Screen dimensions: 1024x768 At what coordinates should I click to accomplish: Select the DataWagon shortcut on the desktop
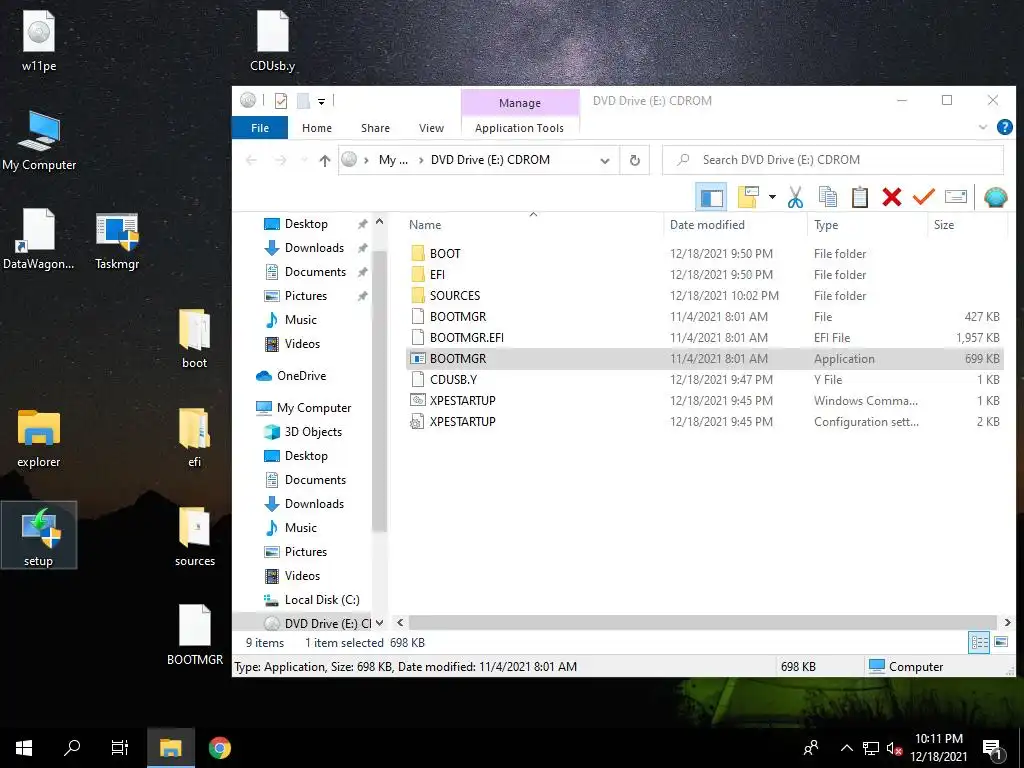click(38, 238)
